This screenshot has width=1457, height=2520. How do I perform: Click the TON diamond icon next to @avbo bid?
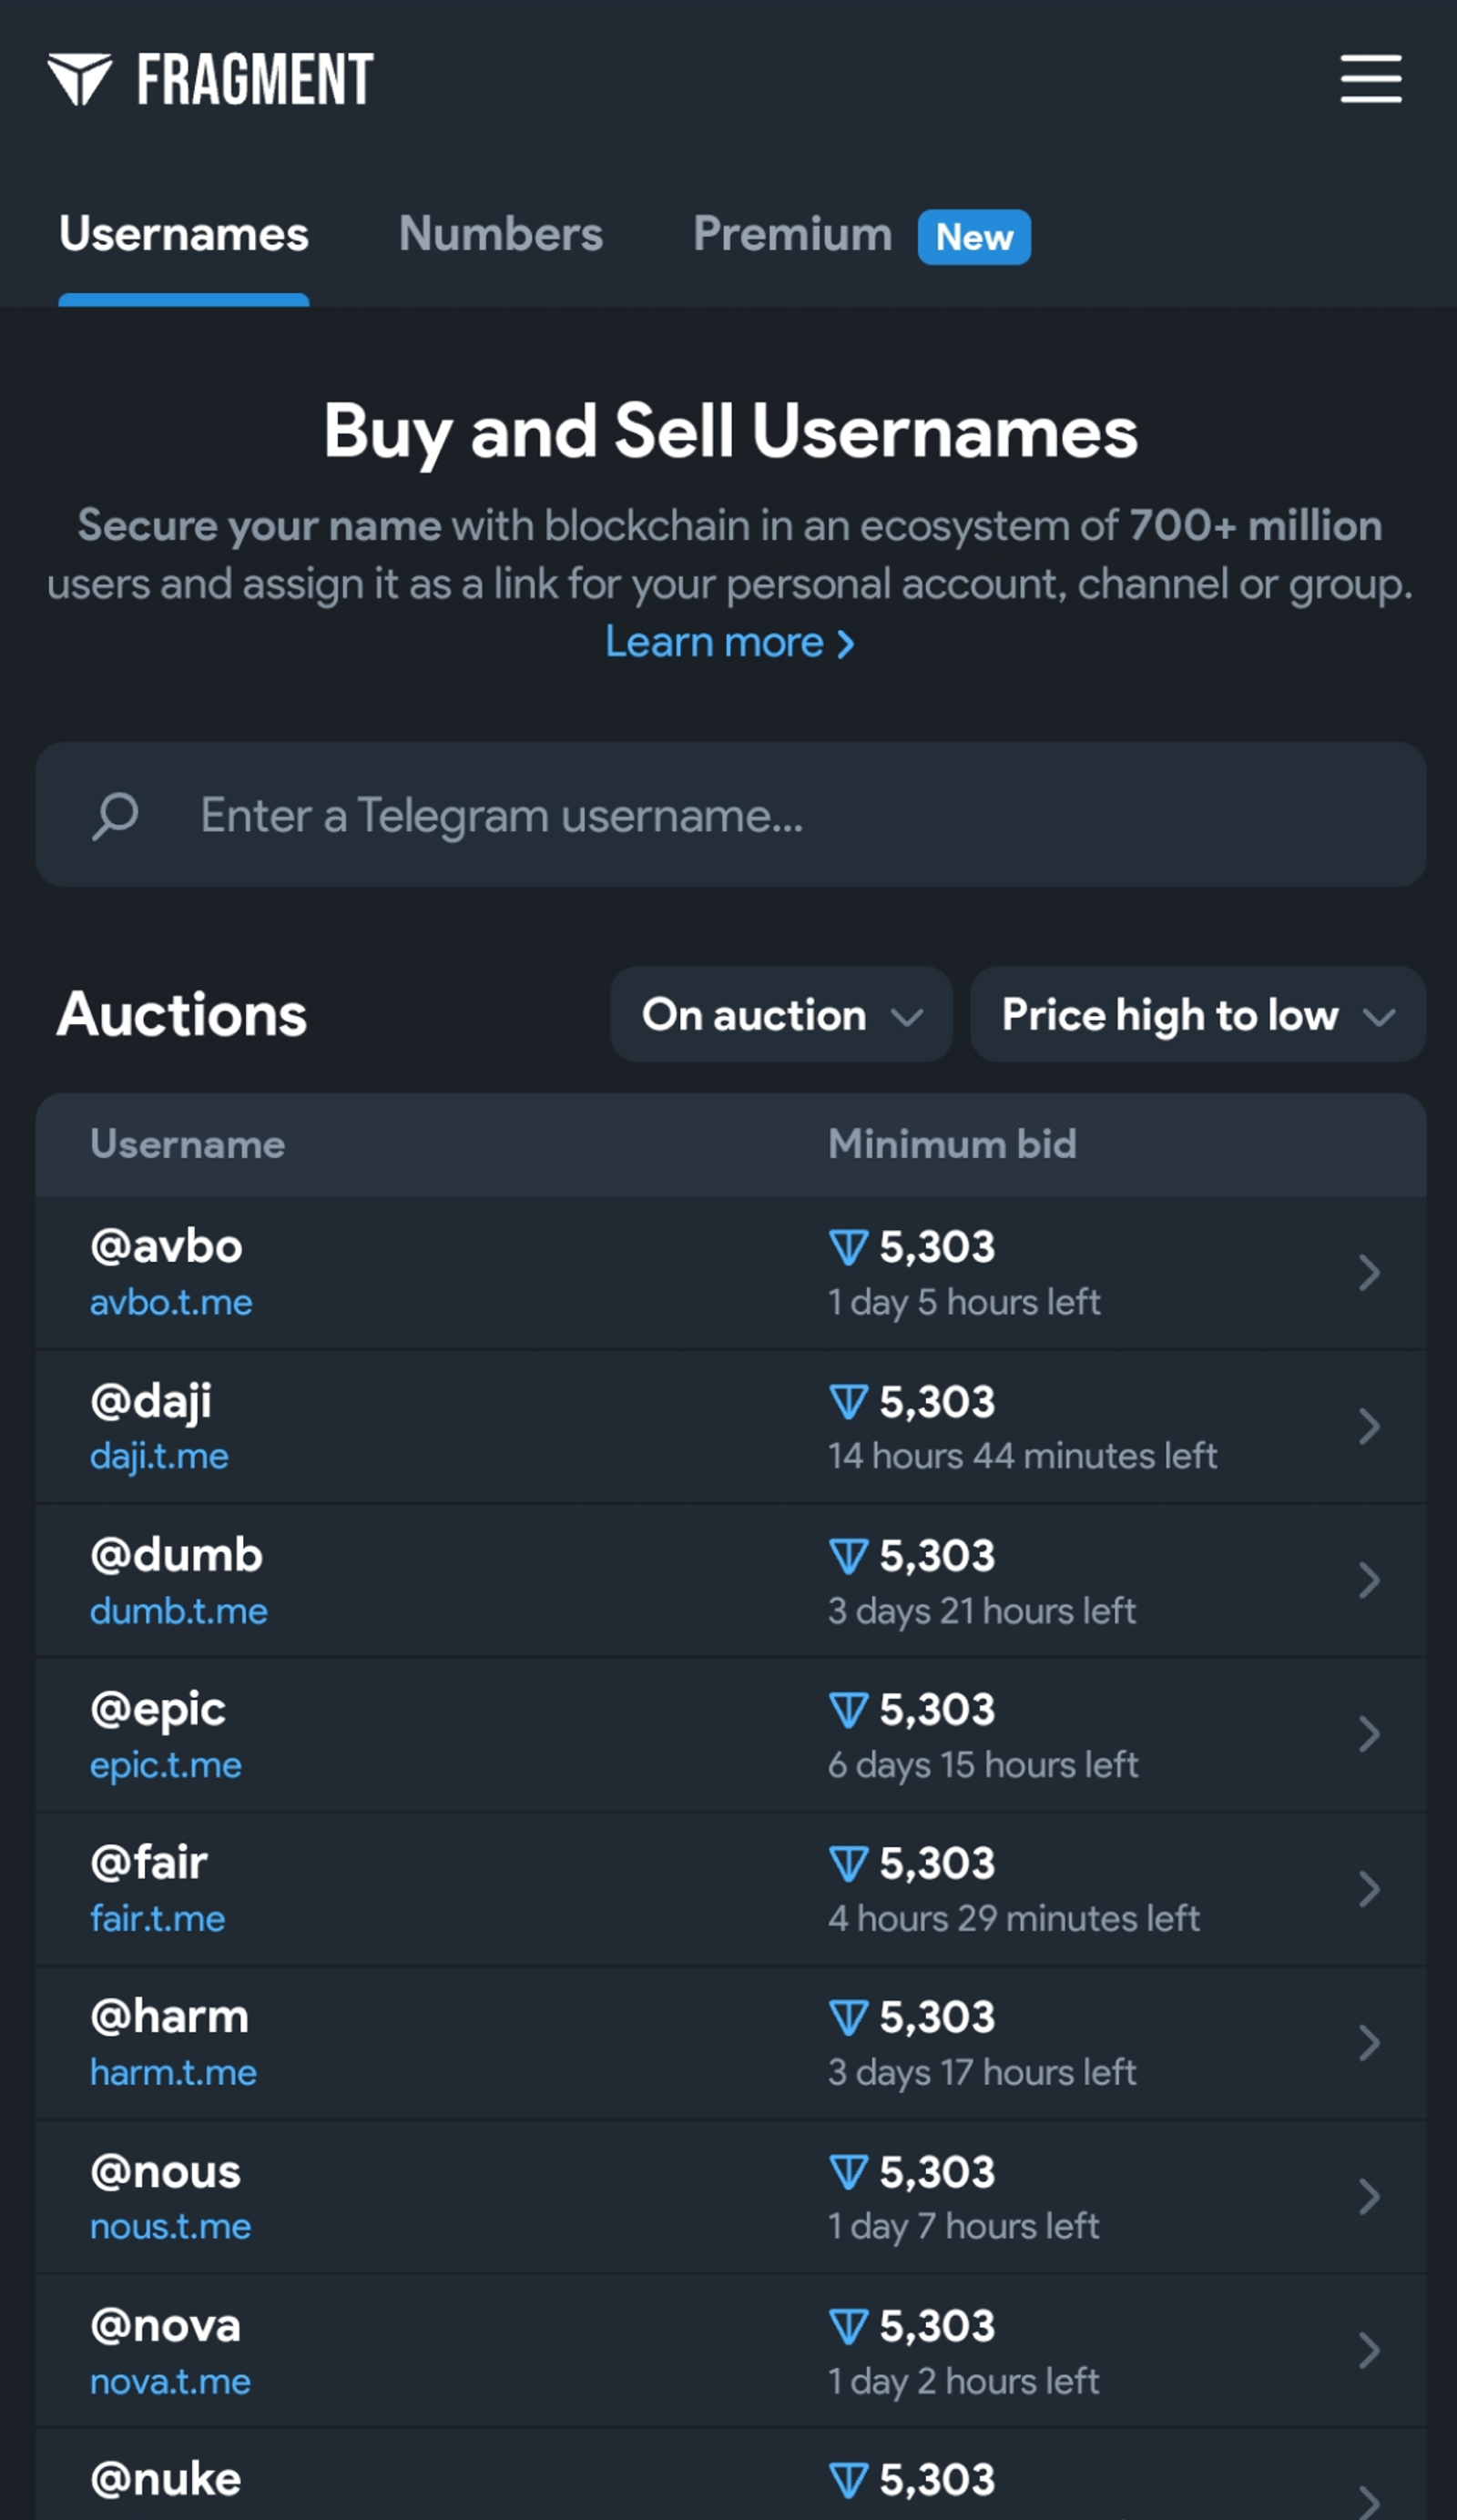point(849,1246)
